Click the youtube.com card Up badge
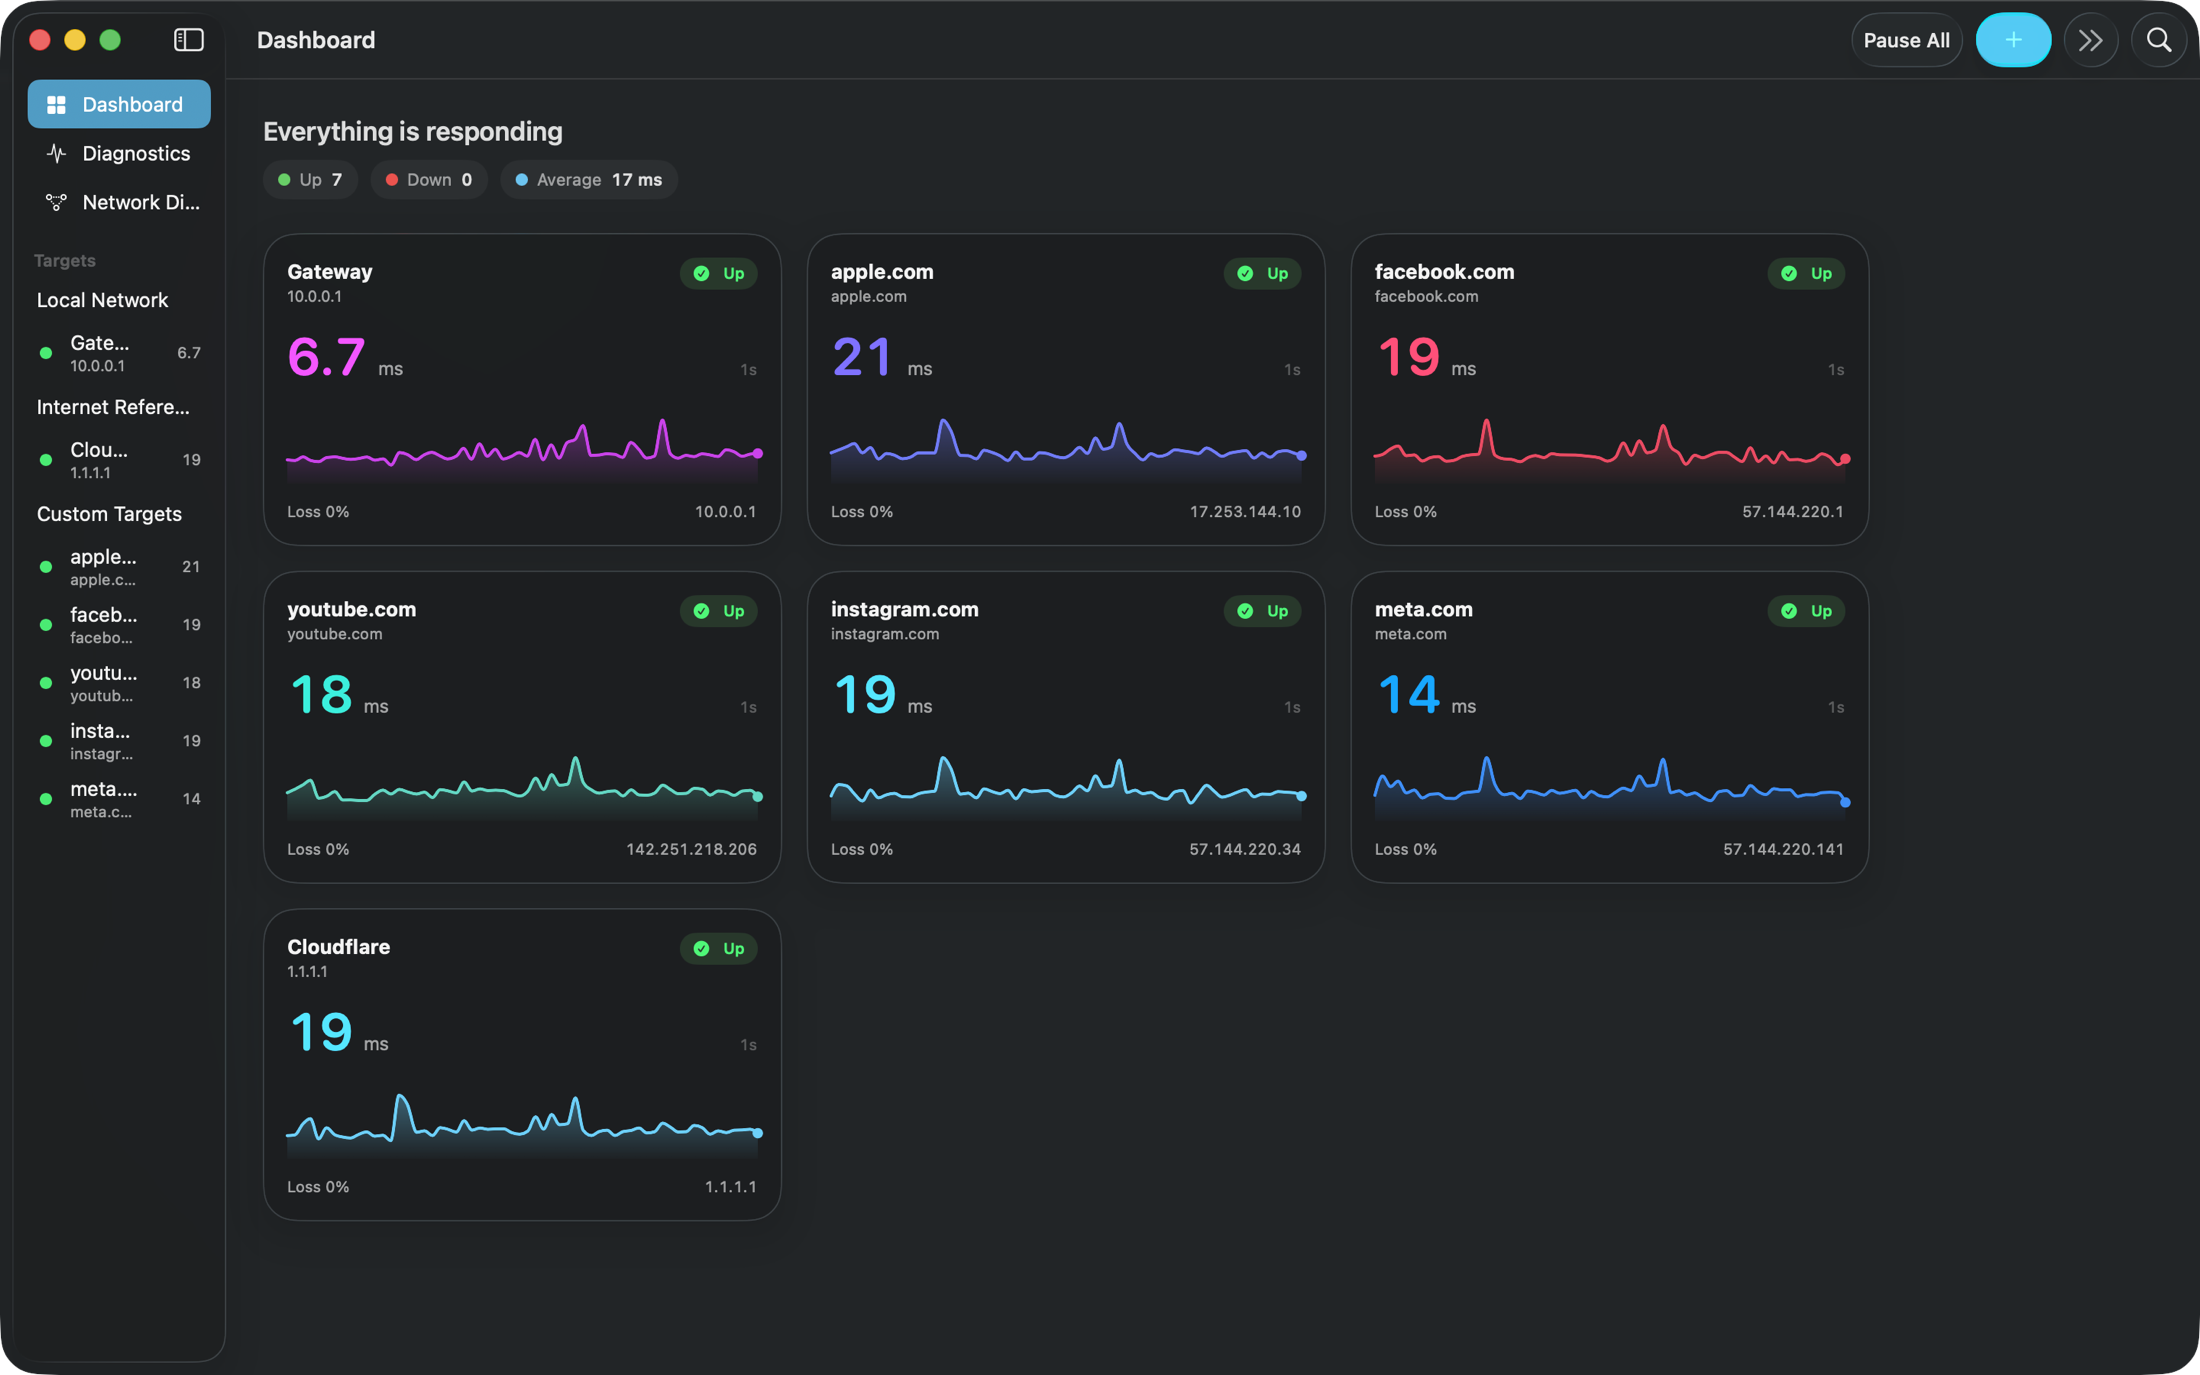 click(719, 611)
